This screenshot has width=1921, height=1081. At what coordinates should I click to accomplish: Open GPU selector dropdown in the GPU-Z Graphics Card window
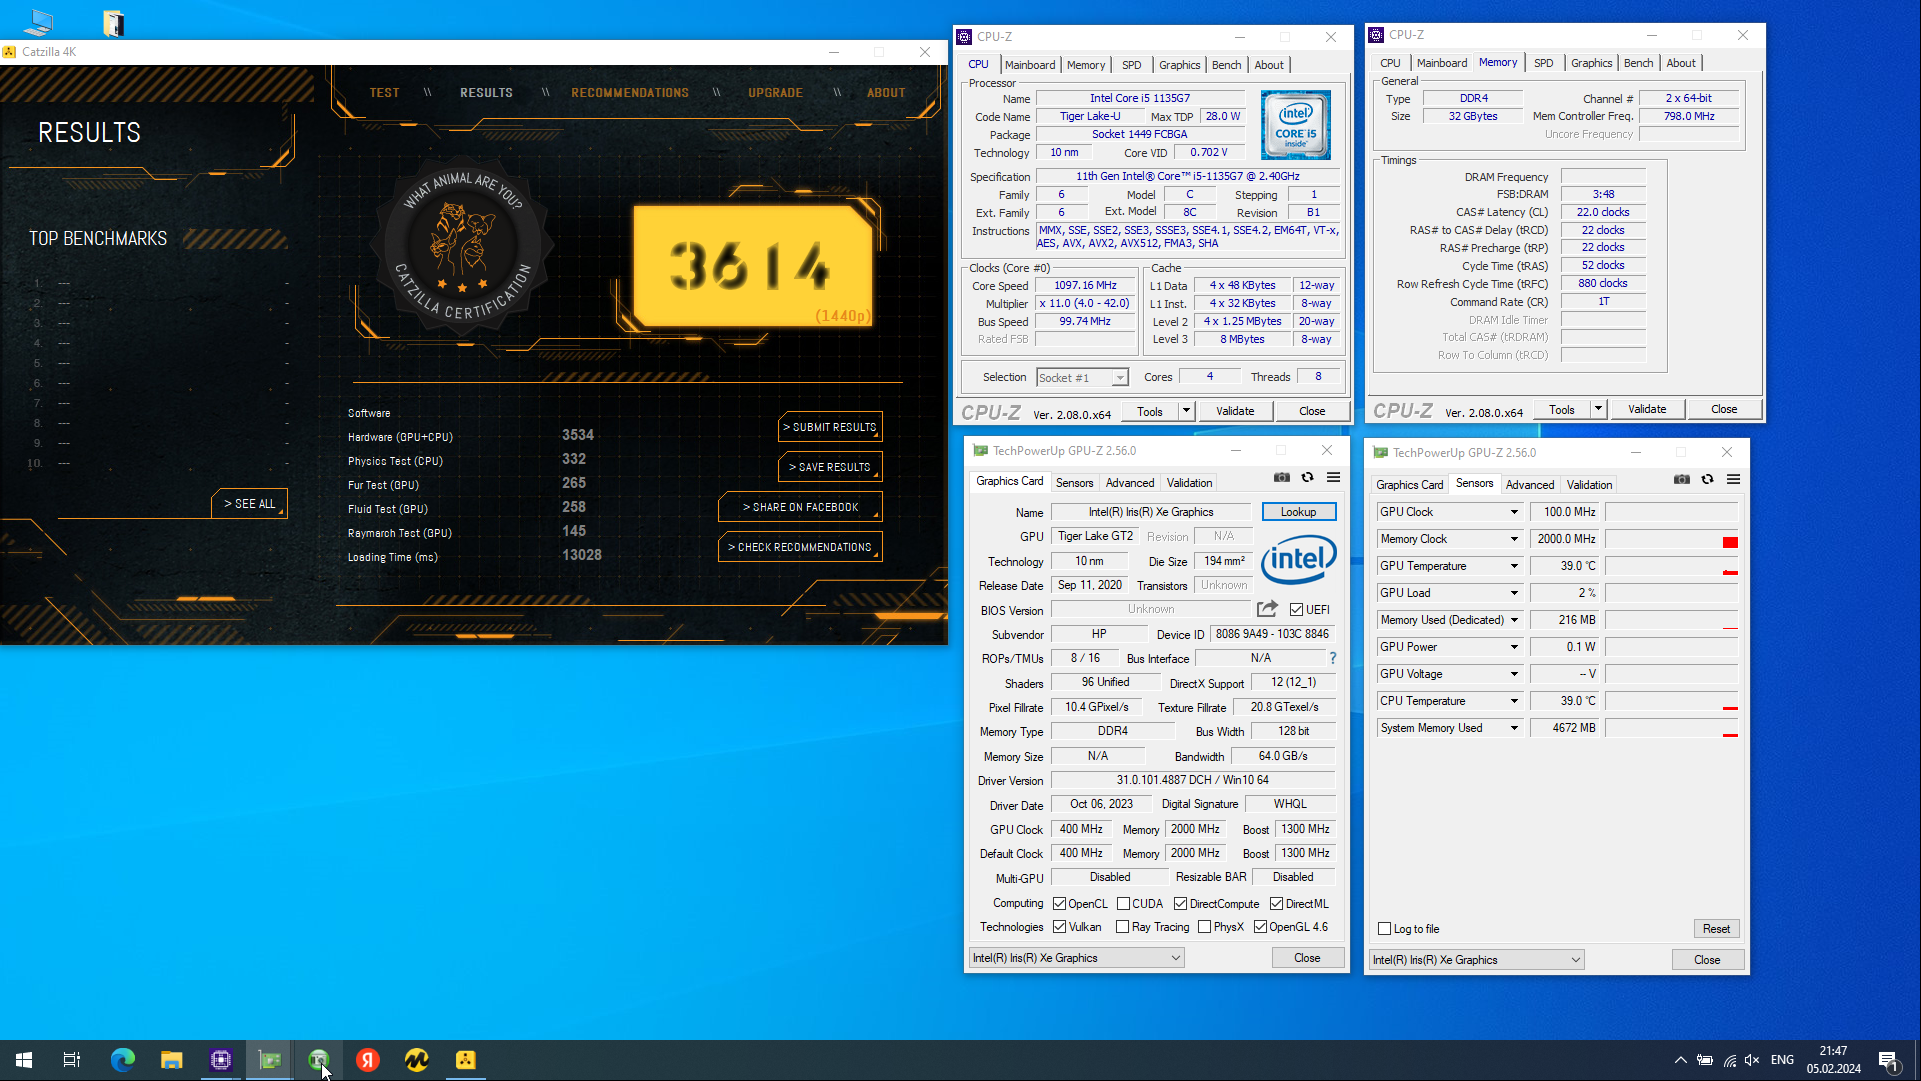tap(1077, 958)
